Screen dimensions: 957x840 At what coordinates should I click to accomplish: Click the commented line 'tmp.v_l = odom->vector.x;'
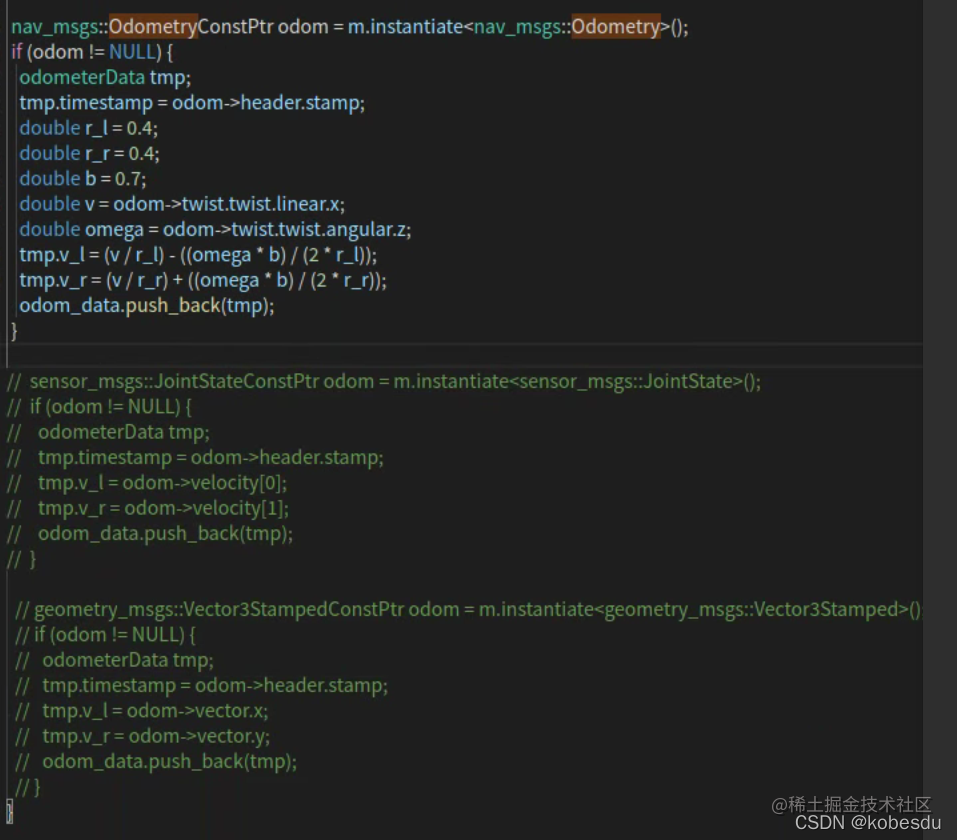point(142,711)
